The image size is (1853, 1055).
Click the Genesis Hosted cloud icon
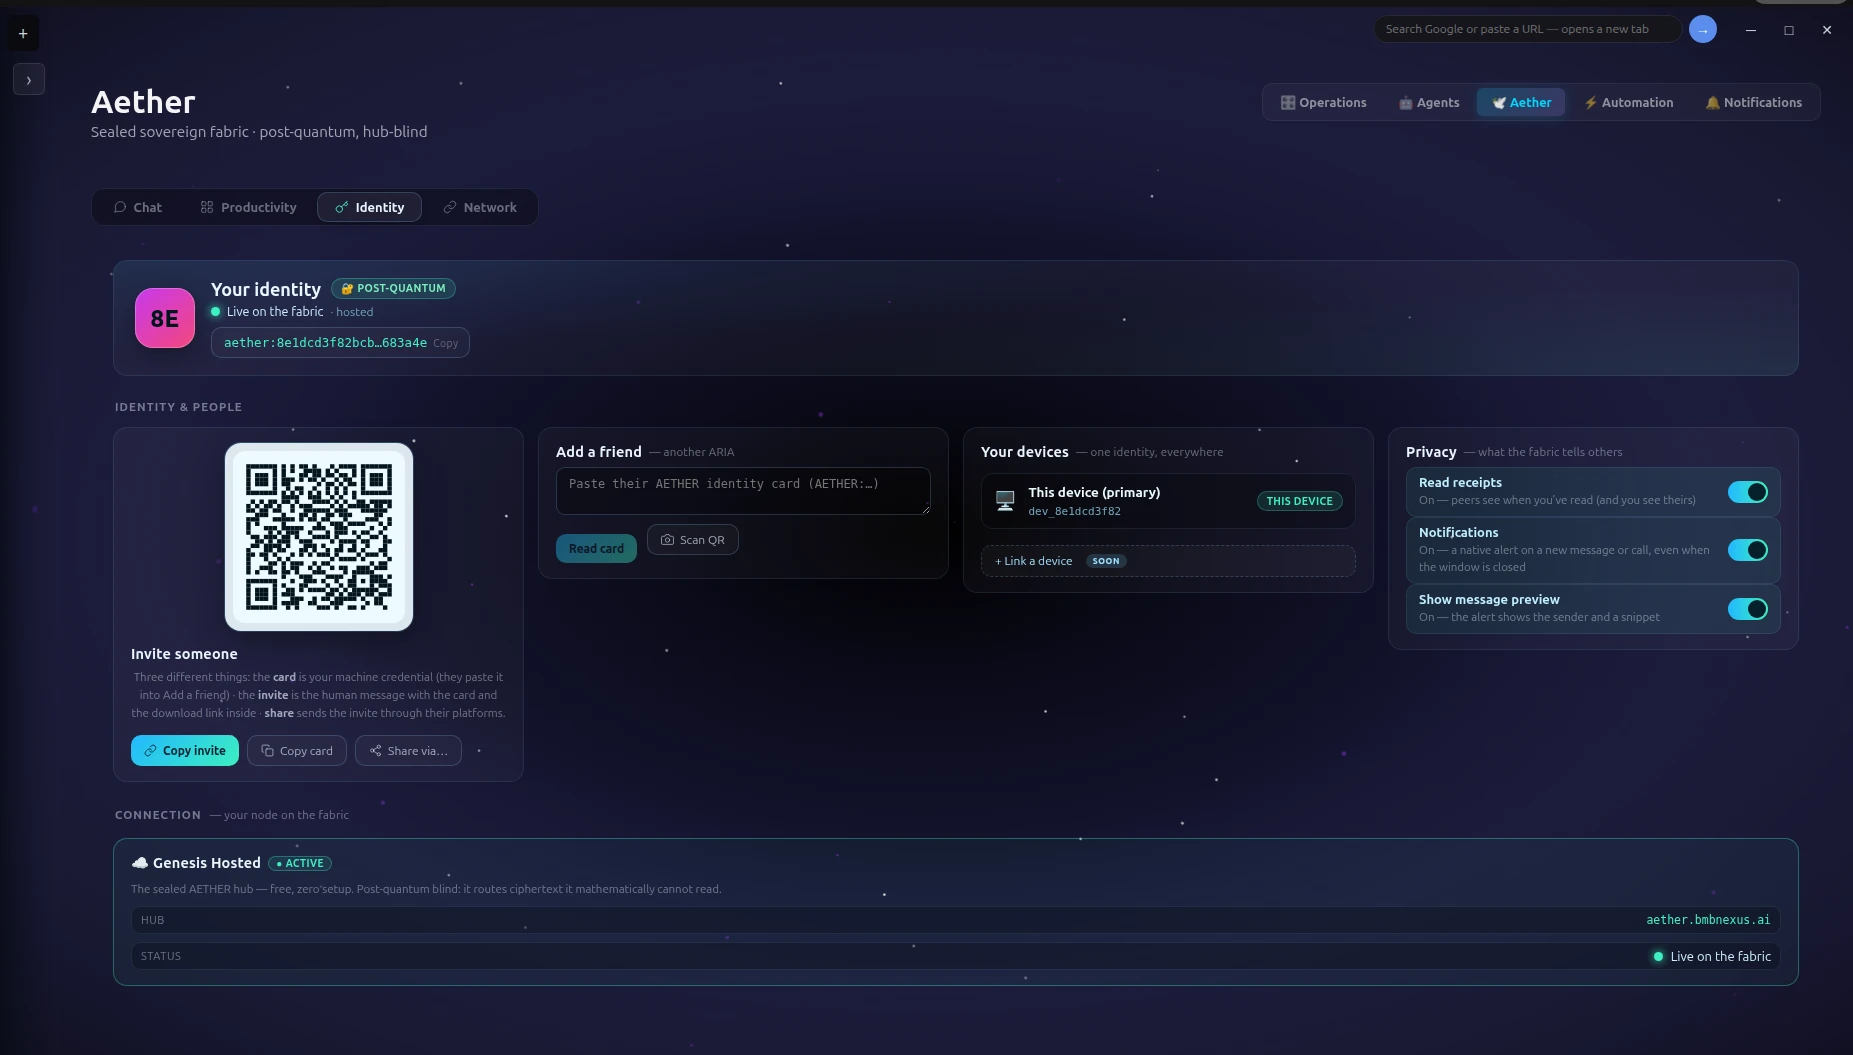140,863
